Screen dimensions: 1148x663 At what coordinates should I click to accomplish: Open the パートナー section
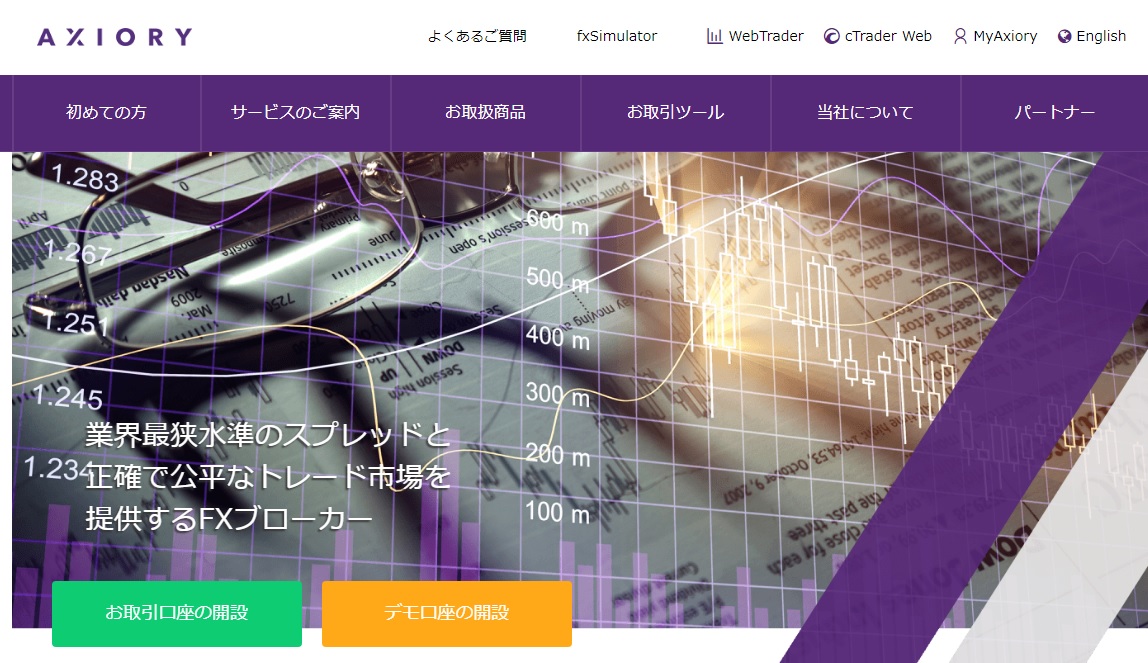point(1055,113)
